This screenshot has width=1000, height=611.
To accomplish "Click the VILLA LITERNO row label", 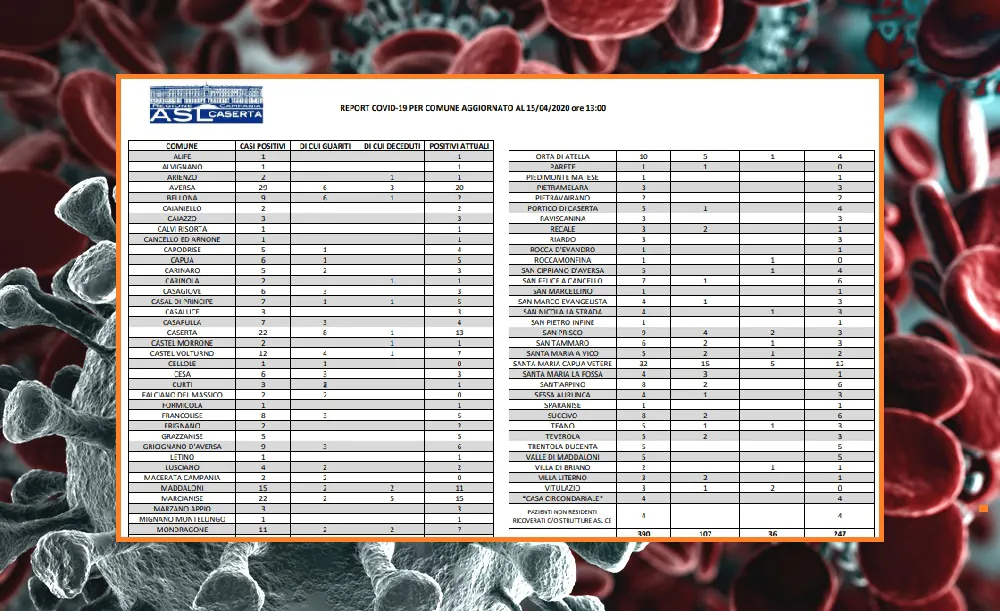I will (562, 478).
